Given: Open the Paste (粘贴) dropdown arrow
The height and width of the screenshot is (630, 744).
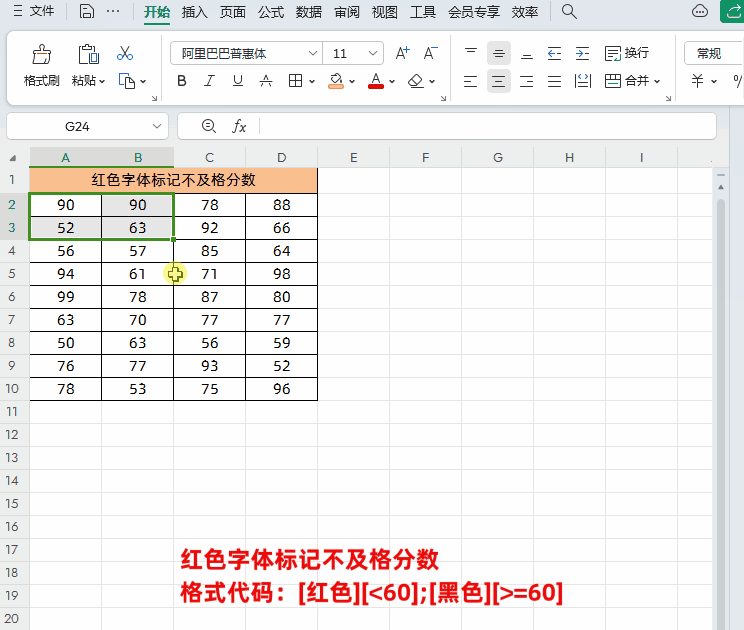Looking at the screenshot, I should point(102,82).
